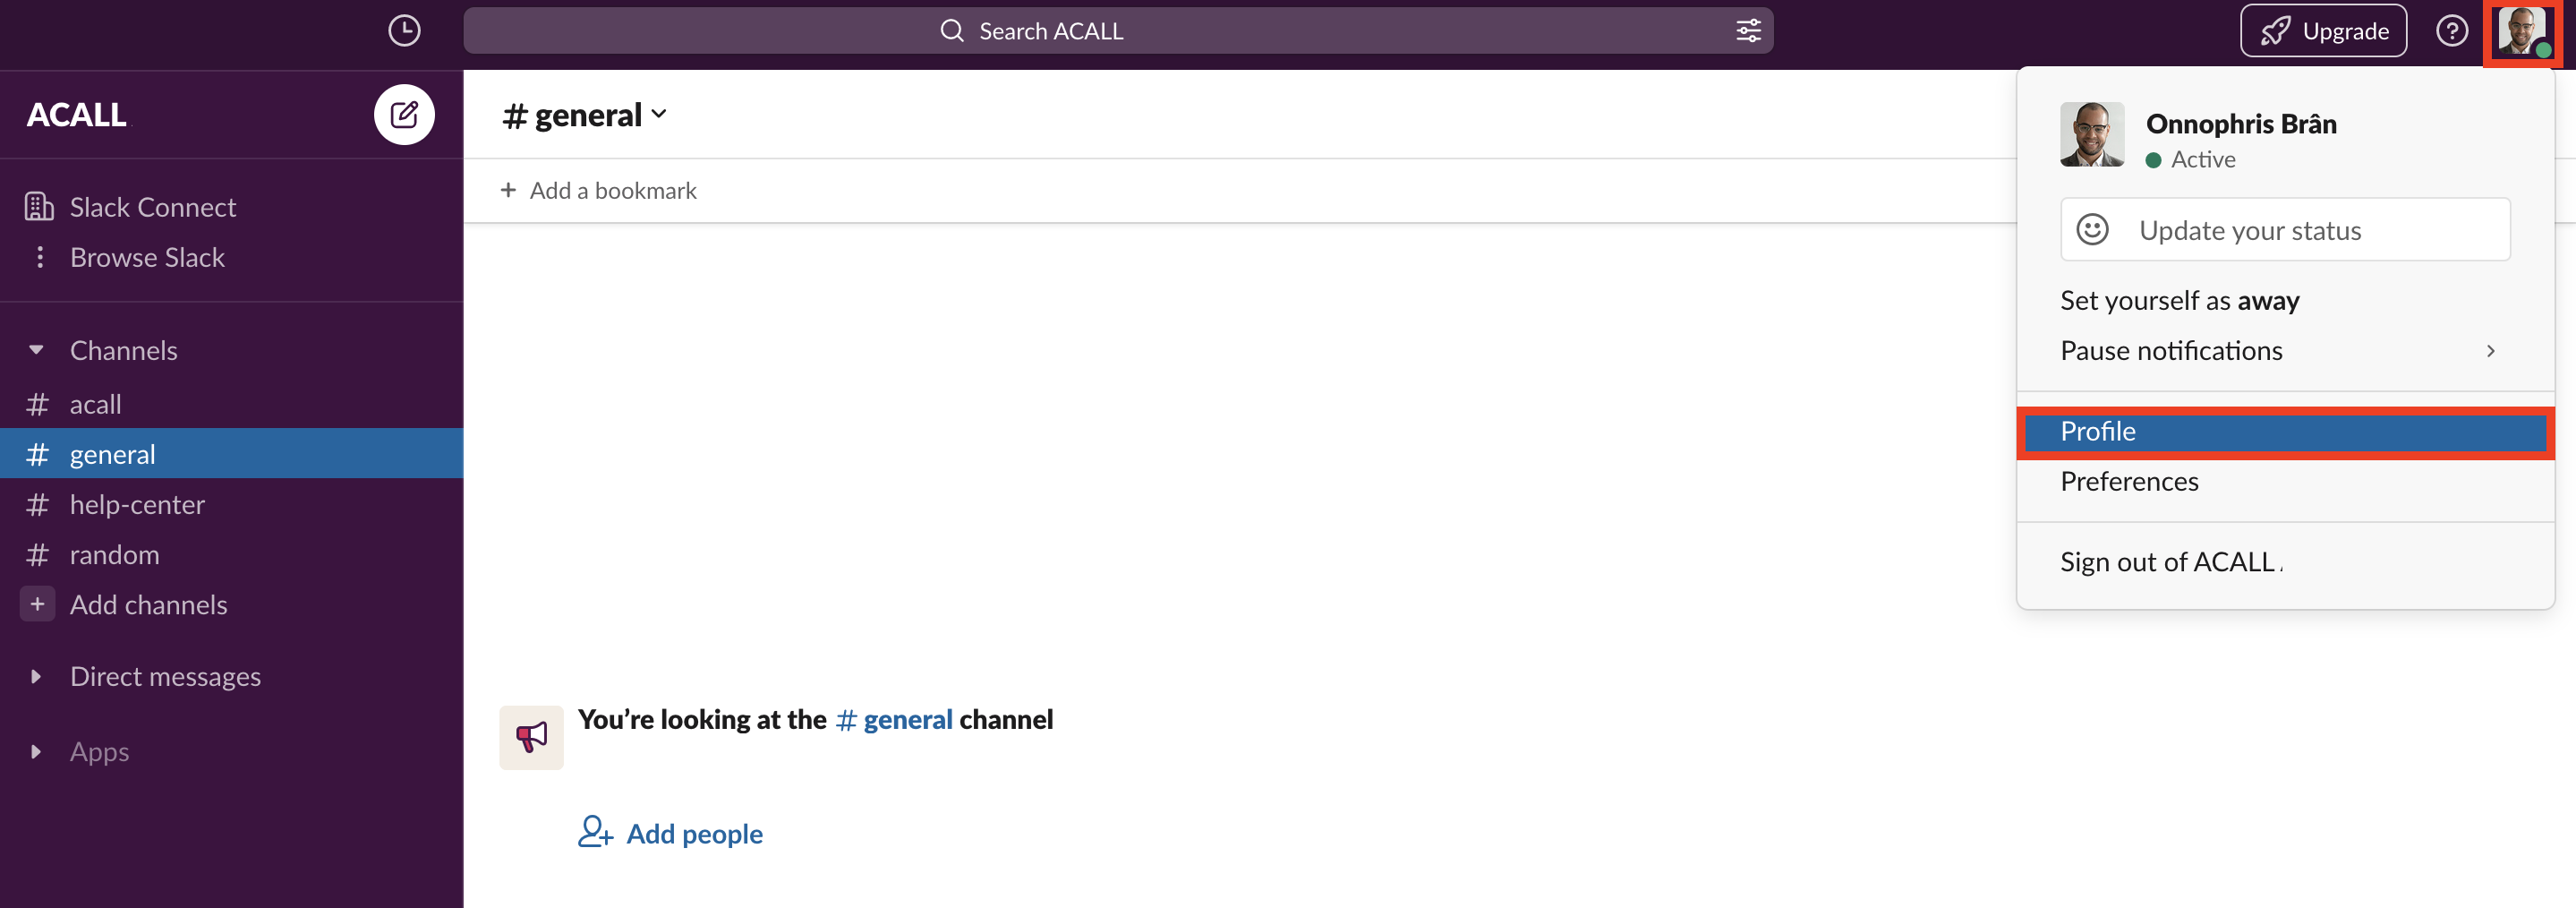Click the profile photo in dropdown menu
The width and height of the screenshot is (2576, 908).
tap(2092, 134)
